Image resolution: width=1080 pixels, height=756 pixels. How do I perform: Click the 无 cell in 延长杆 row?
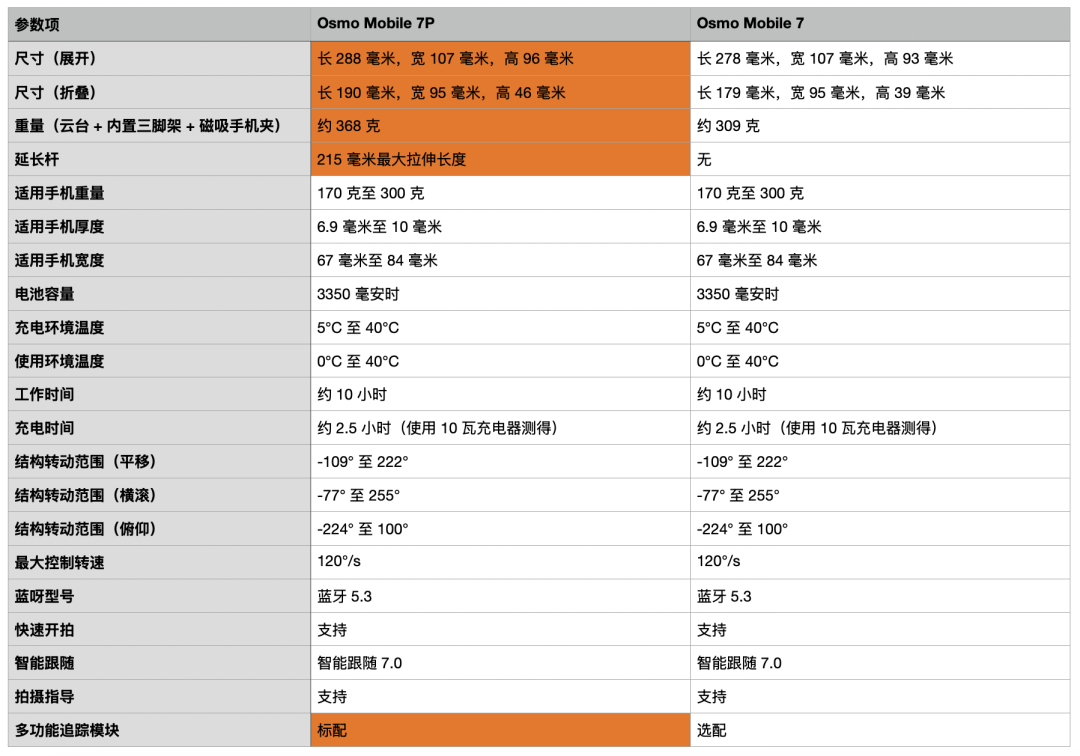880,159
